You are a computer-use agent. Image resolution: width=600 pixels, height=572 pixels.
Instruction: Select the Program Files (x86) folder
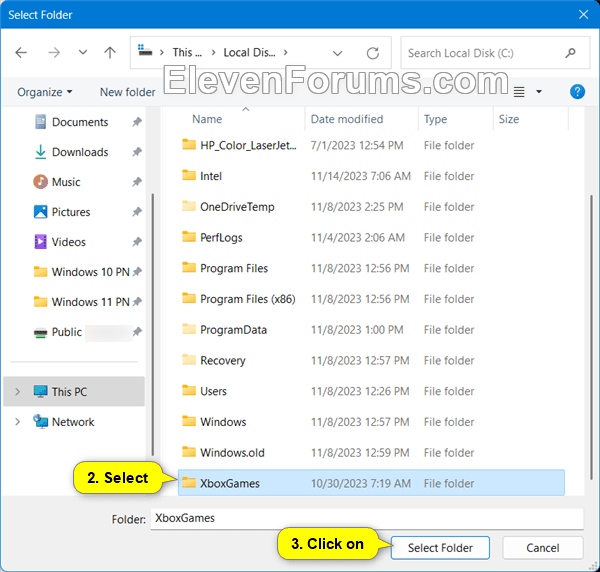(248, 299)
